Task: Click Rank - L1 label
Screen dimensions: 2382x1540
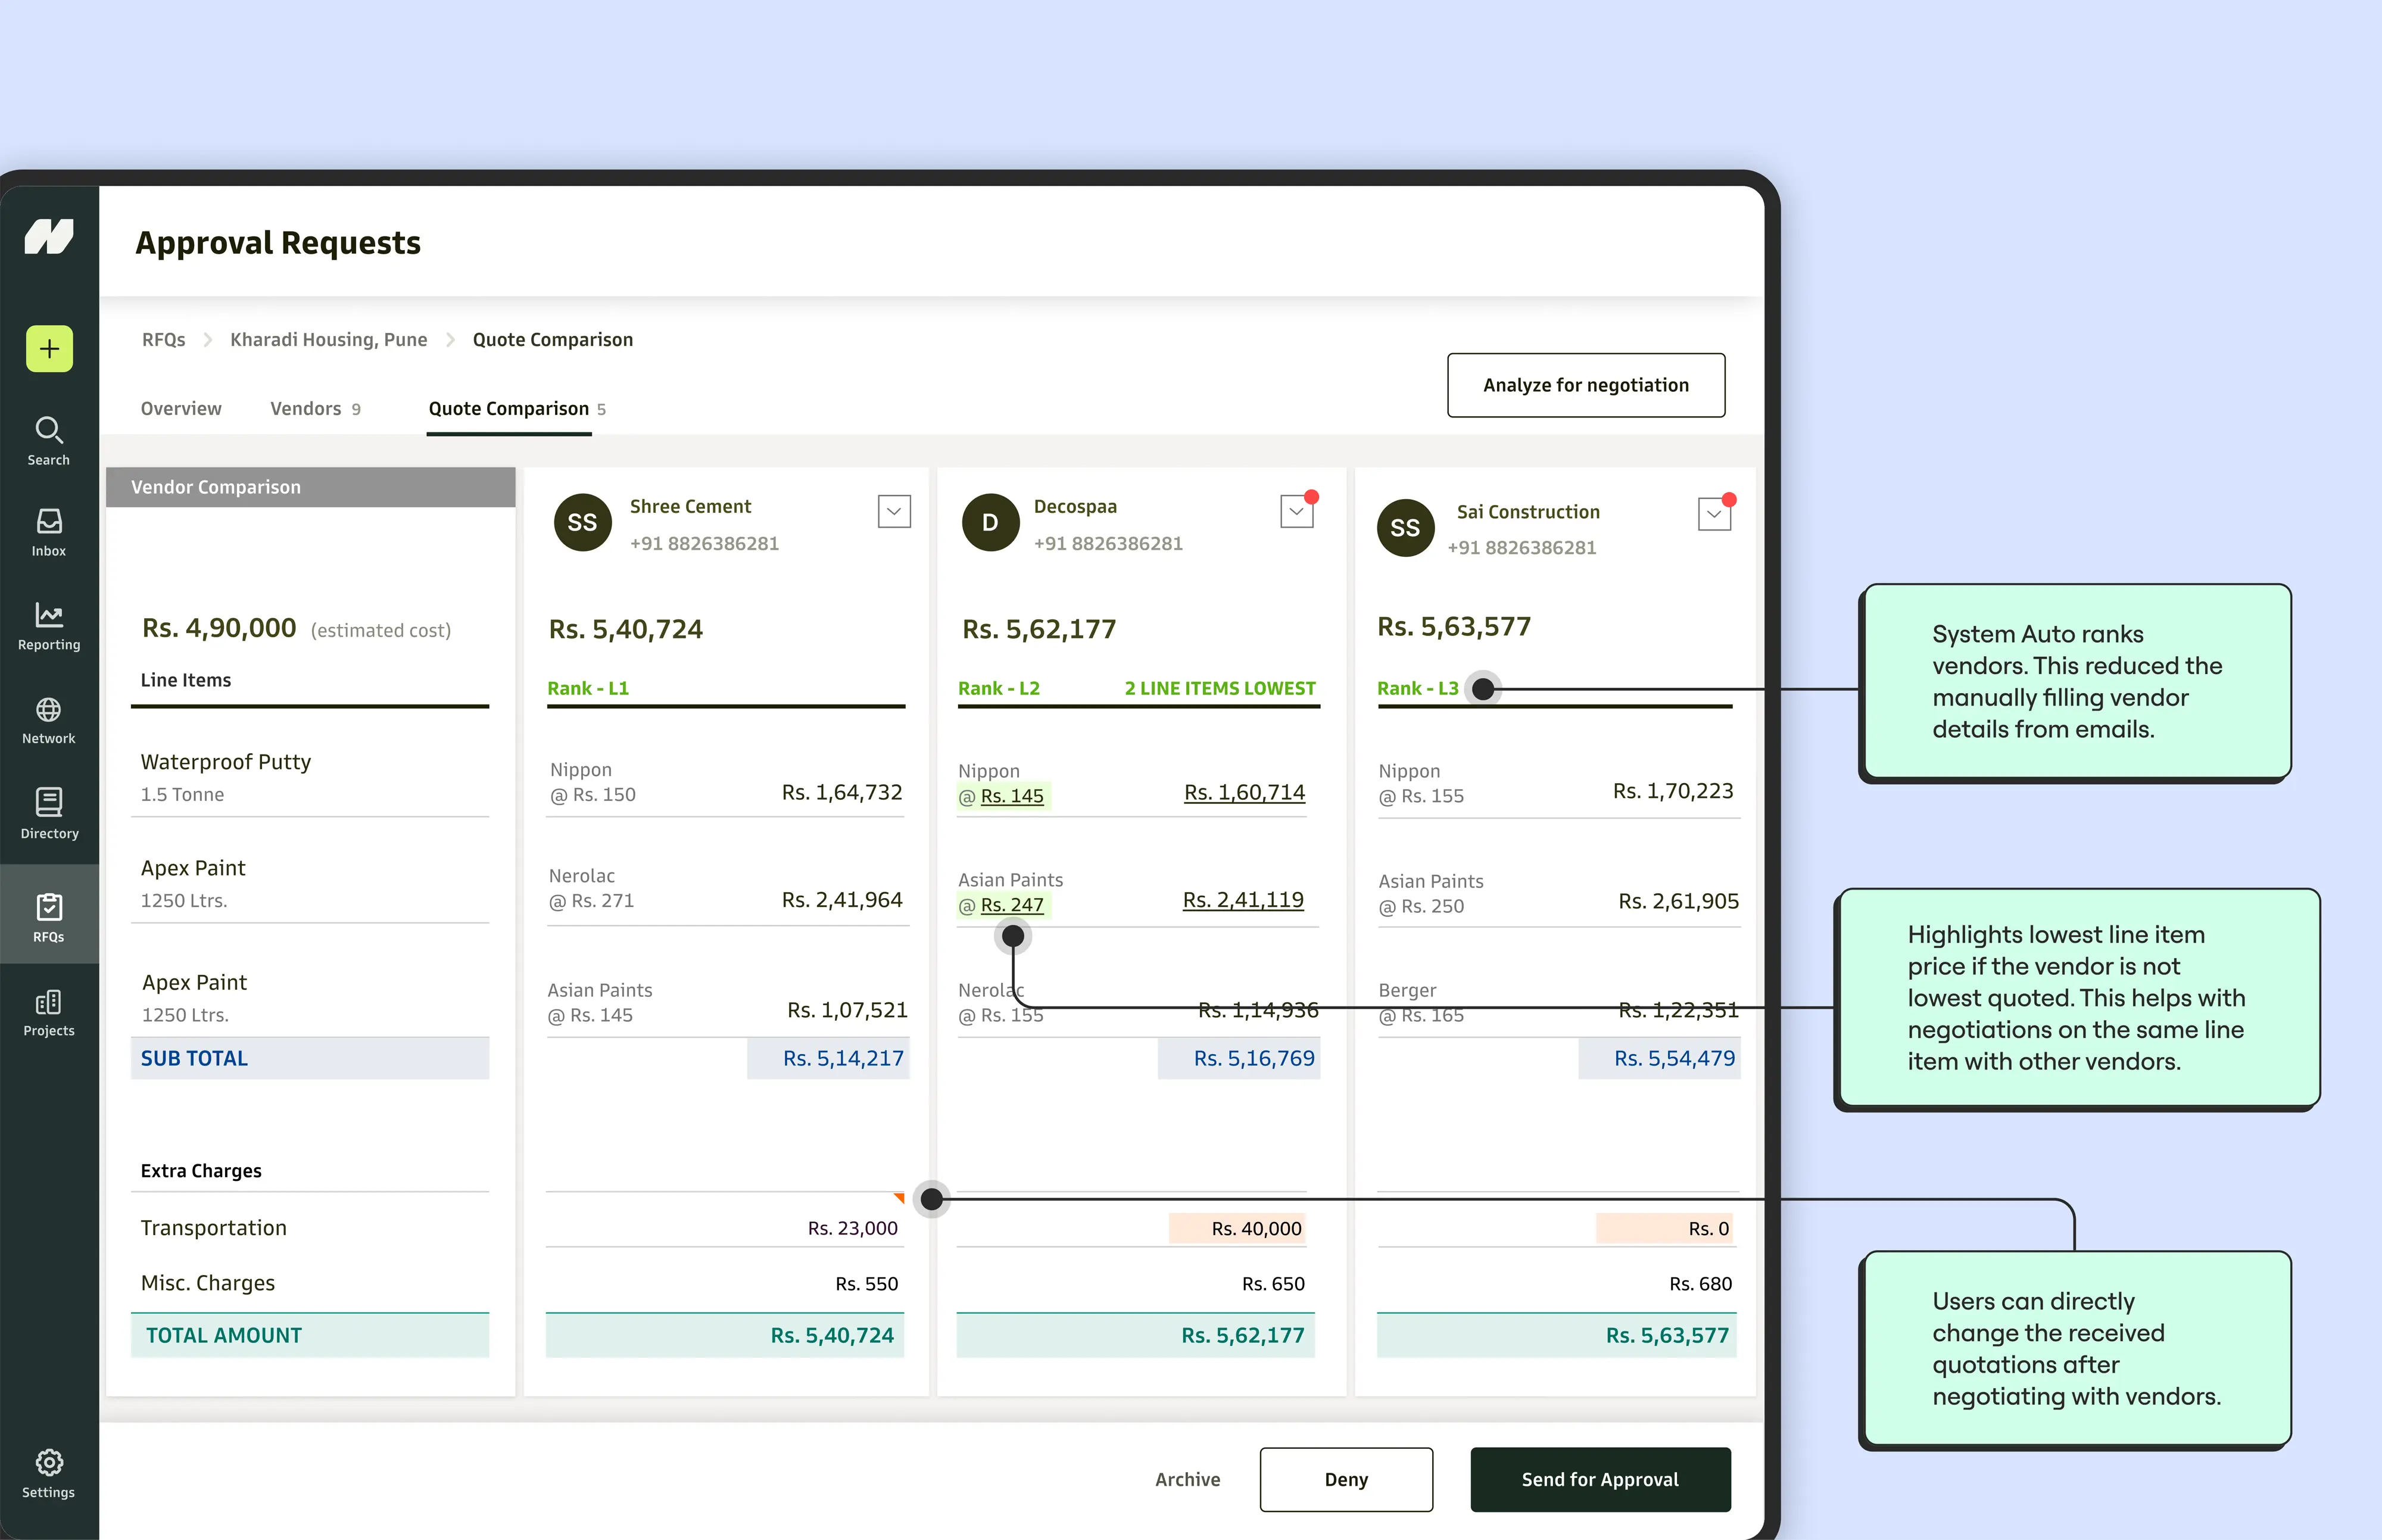Action: pos(588,688)
